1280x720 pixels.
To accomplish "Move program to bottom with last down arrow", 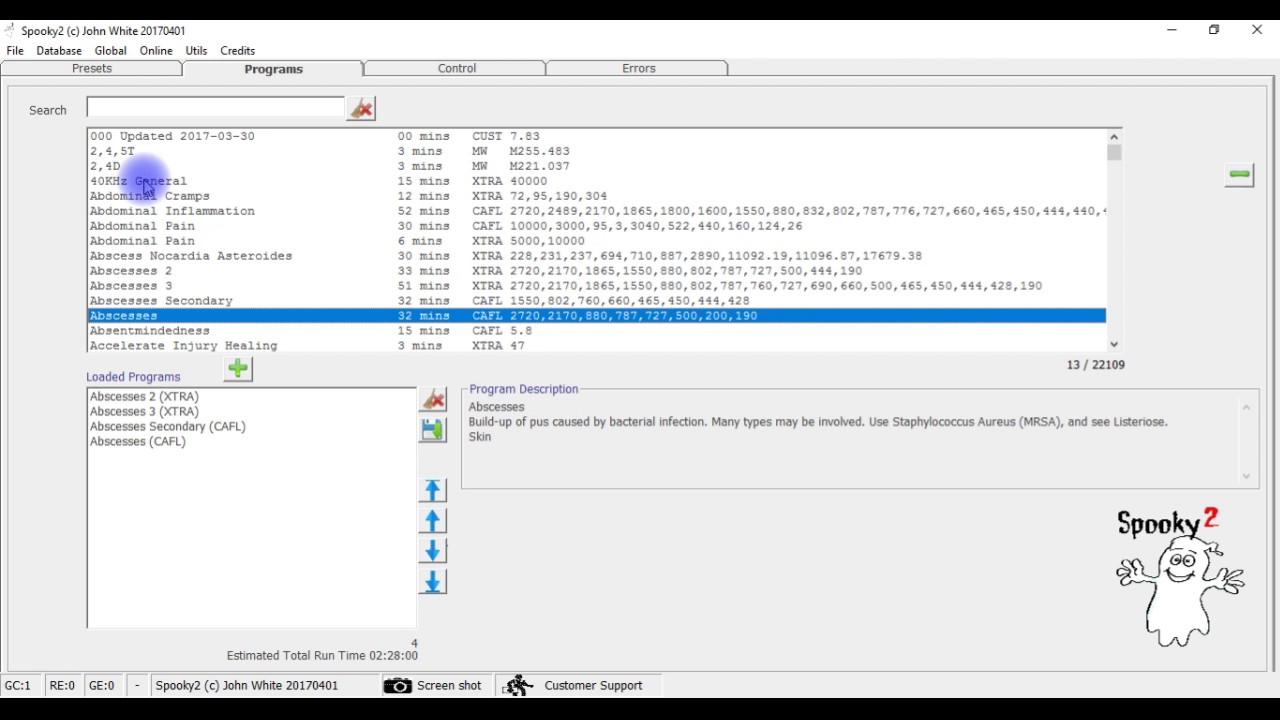I will [x=433, y=582].
